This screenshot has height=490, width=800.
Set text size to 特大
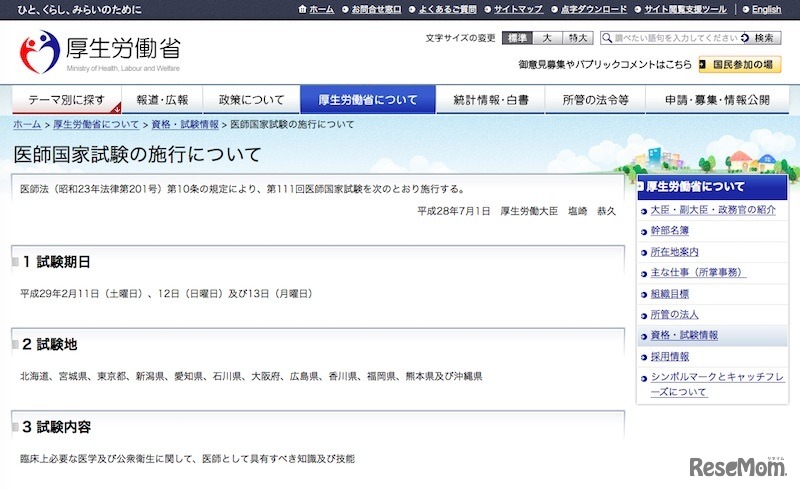pos(578,38)
